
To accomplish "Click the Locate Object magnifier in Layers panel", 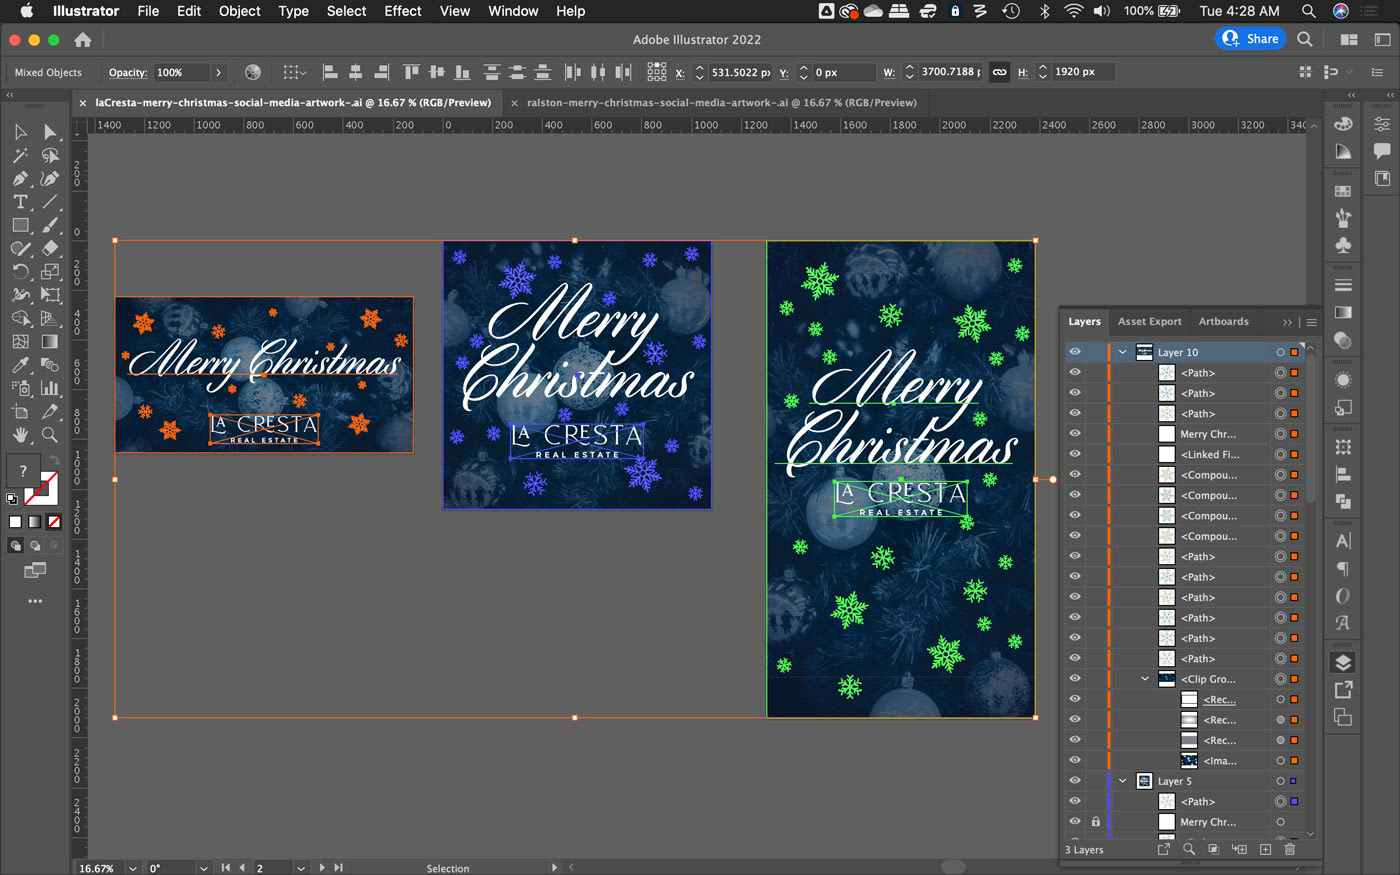I will [x=1189, y=849].
